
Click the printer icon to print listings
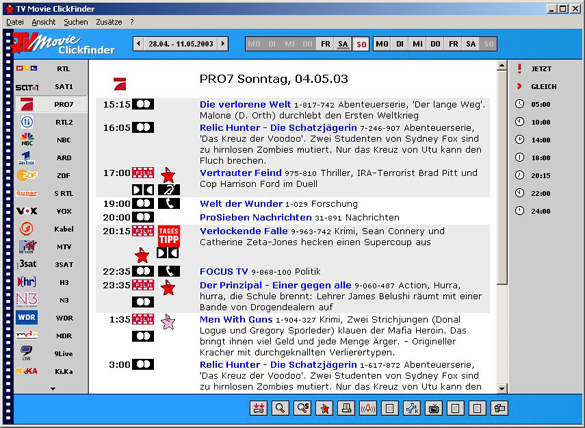tap(346, 408)
